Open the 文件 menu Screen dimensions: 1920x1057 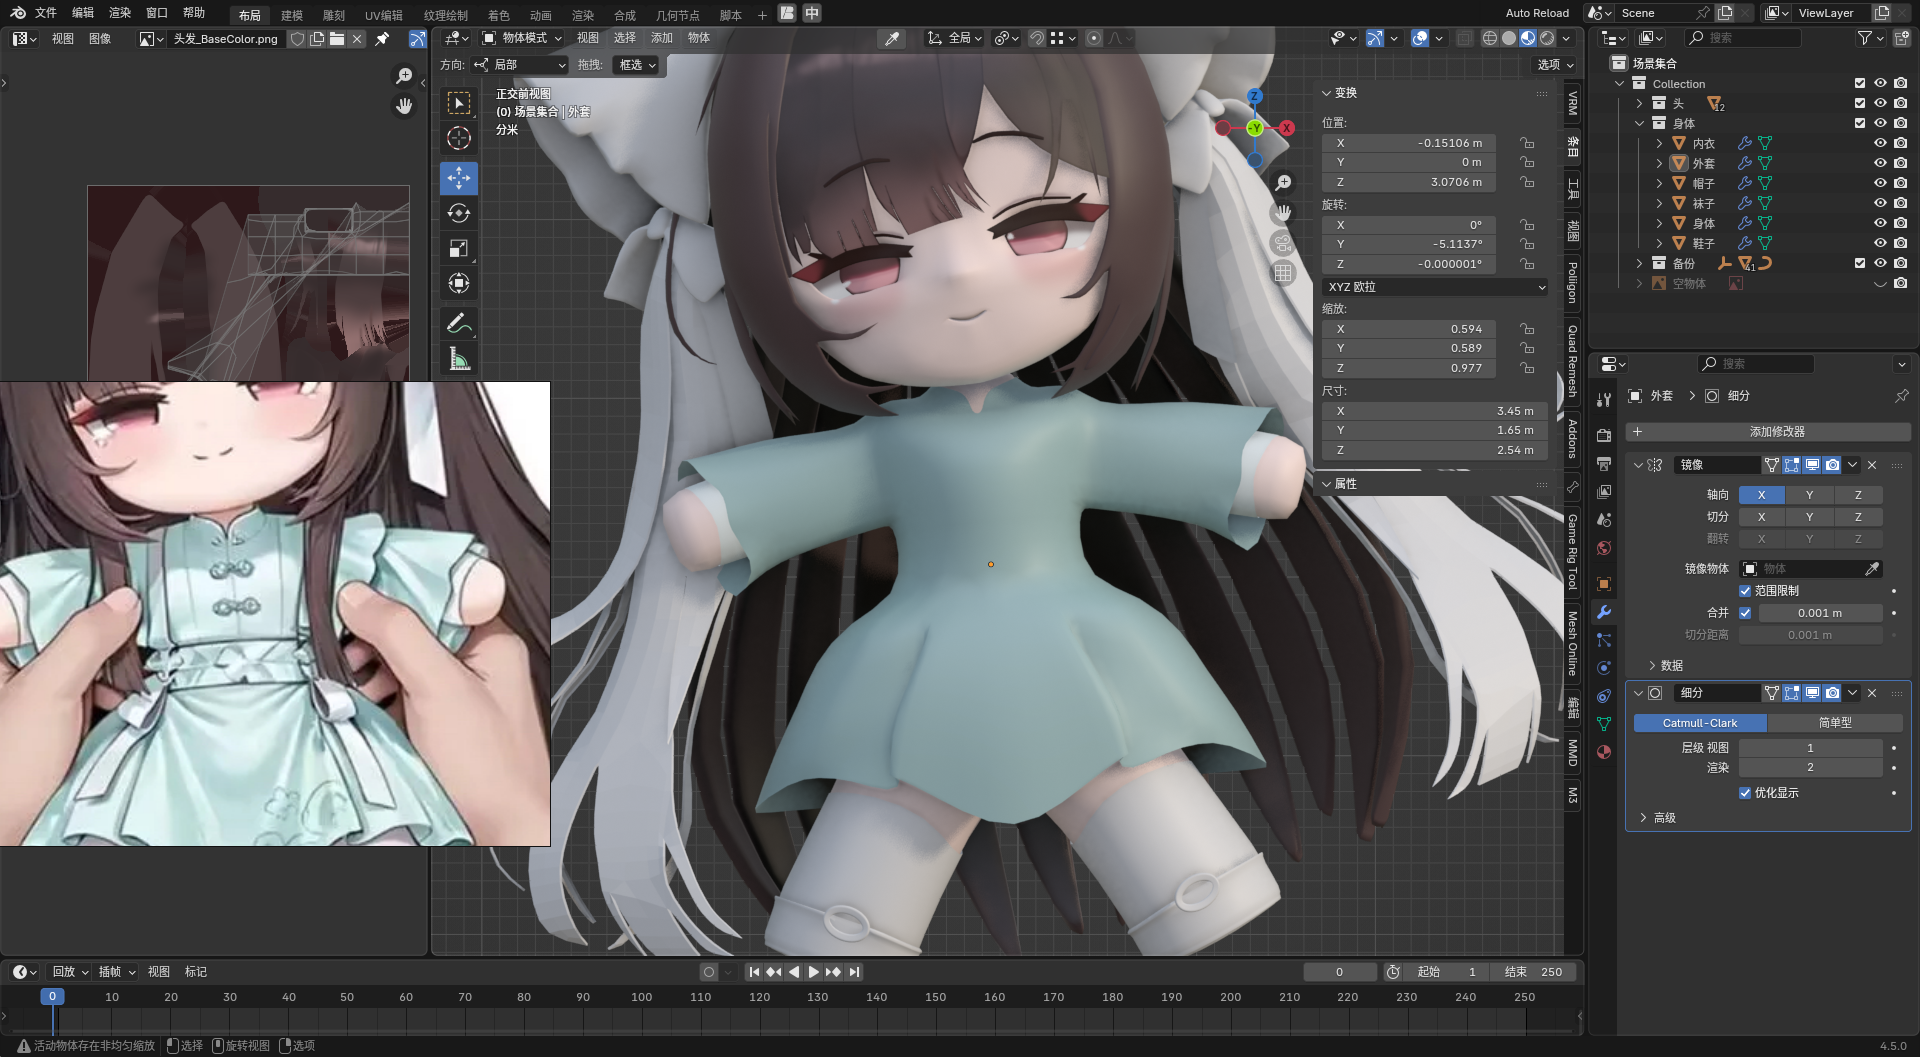coord(46,13)
